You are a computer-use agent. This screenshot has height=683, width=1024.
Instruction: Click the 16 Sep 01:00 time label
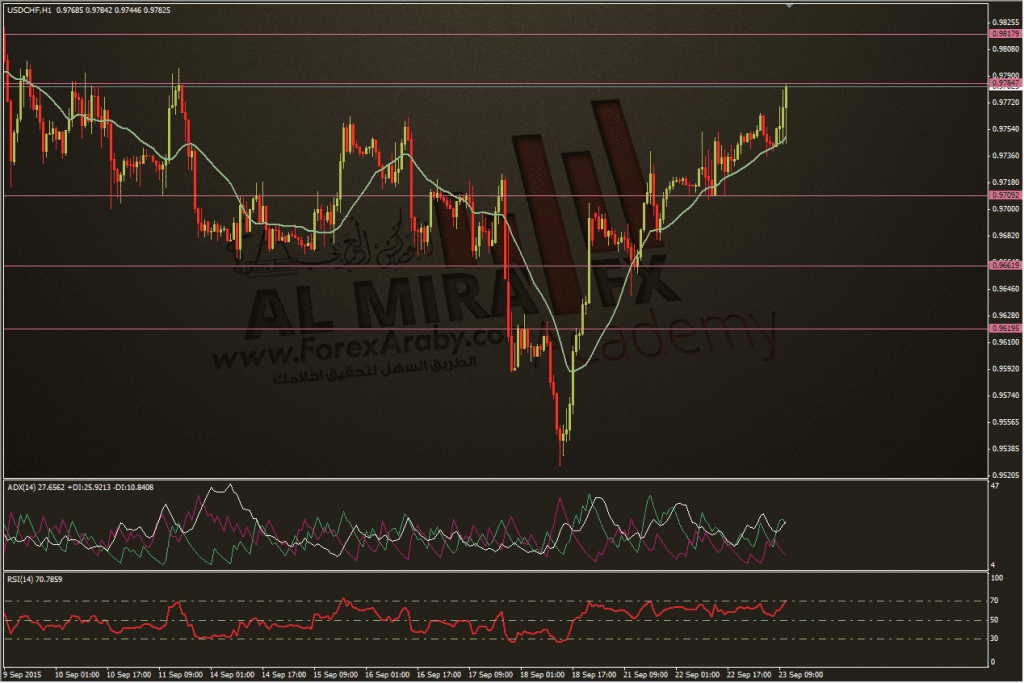click(387, 675)
